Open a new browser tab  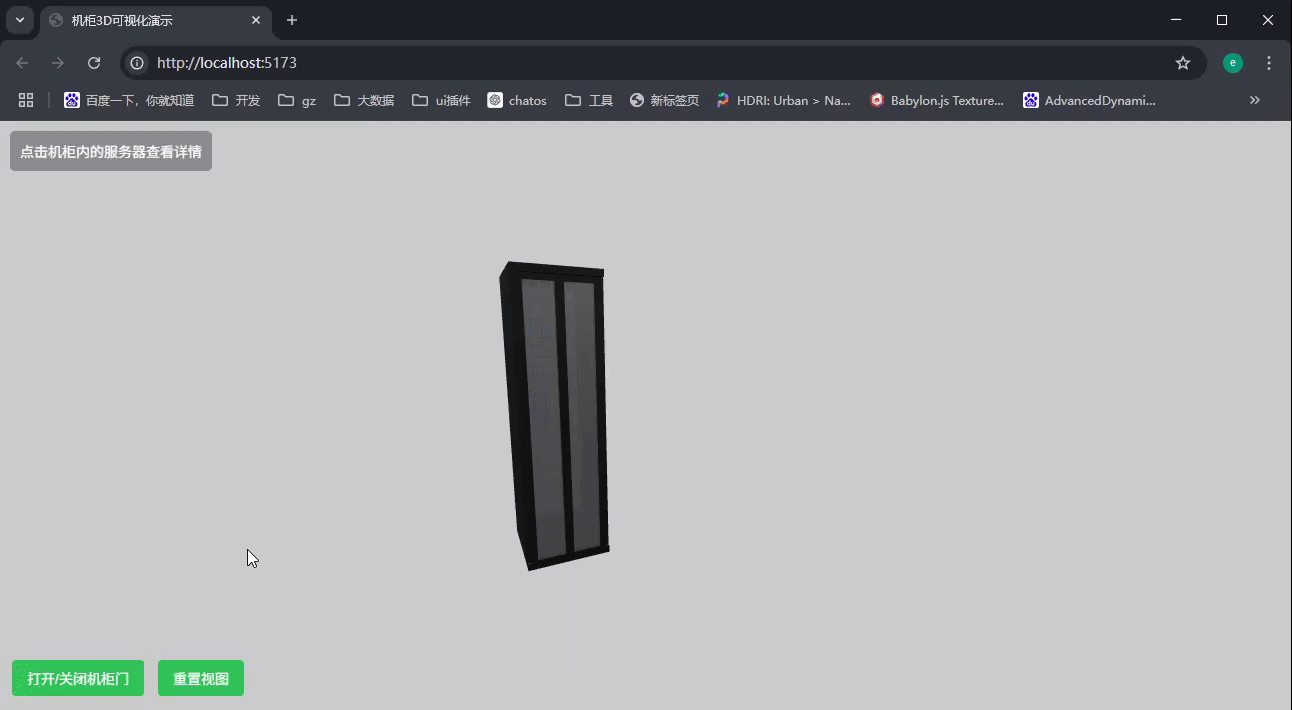[x=291, y=20]
